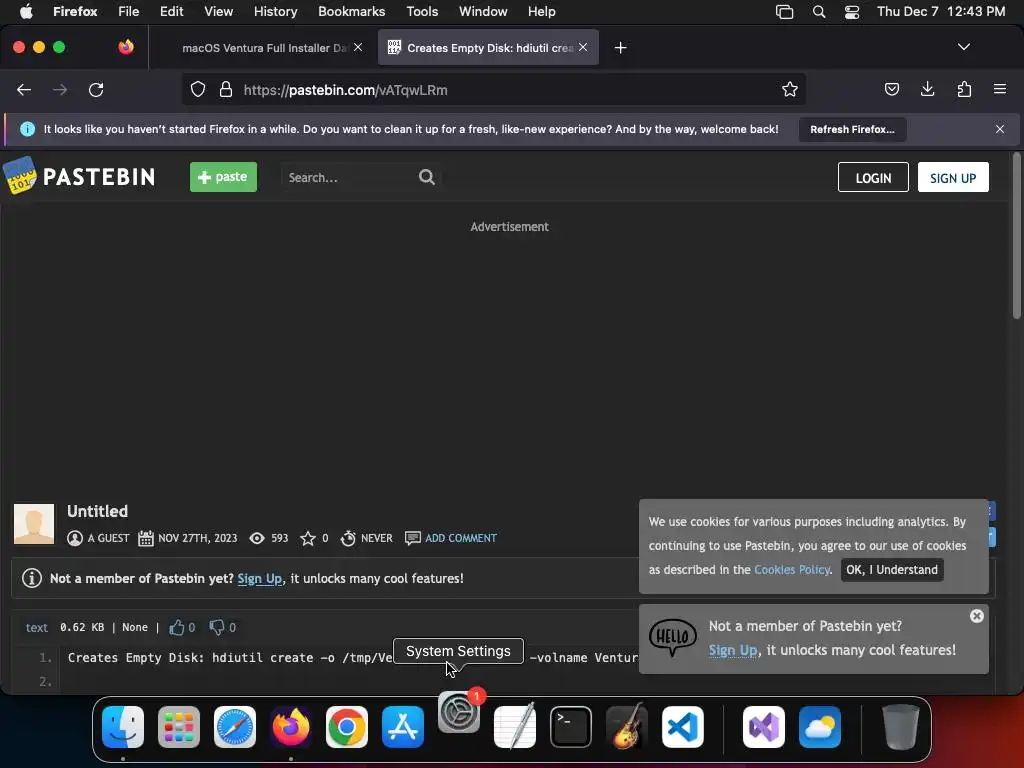The height and width of the screenshot is (768, 1024).
Task: Launch Google Chrome from the Dock
Action: (x=347, y=727)
